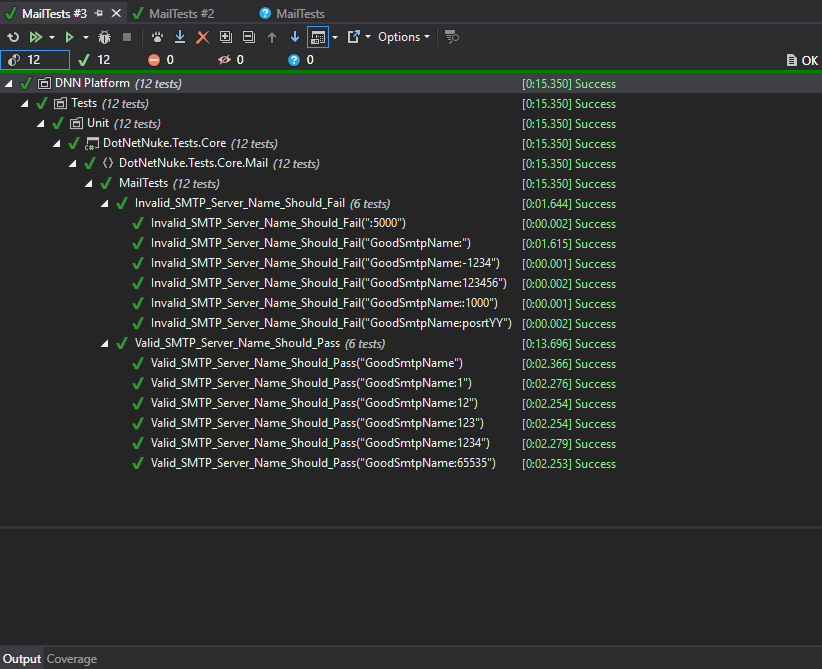This screenshot has width=822, height=669.
Task: Select the Output tab at the bottom
Action: 21,659
